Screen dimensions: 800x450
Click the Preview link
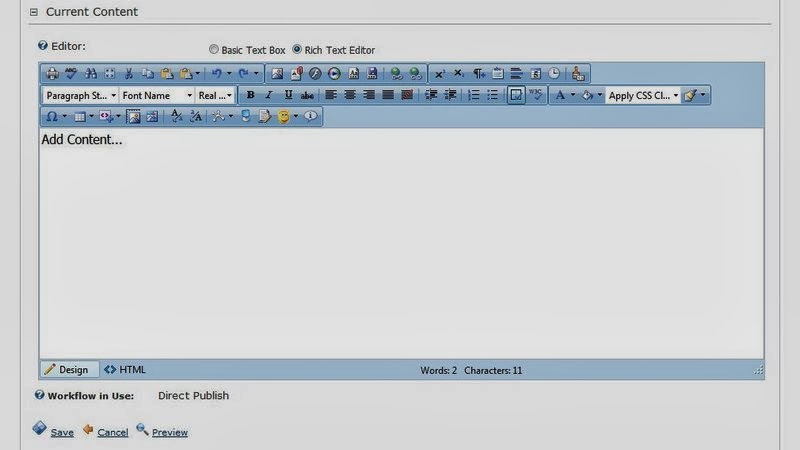(170, 432)
